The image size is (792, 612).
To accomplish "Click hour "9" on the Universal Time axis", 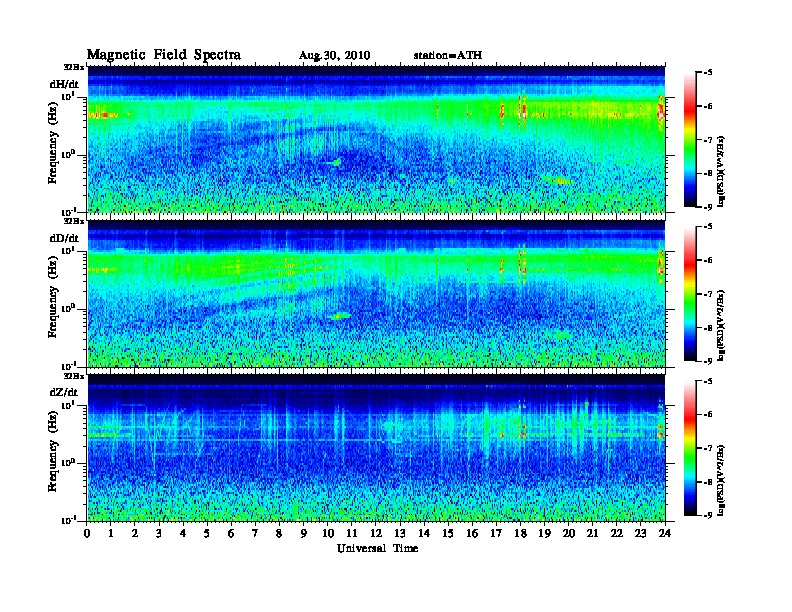I will click(x=304, y=533).
